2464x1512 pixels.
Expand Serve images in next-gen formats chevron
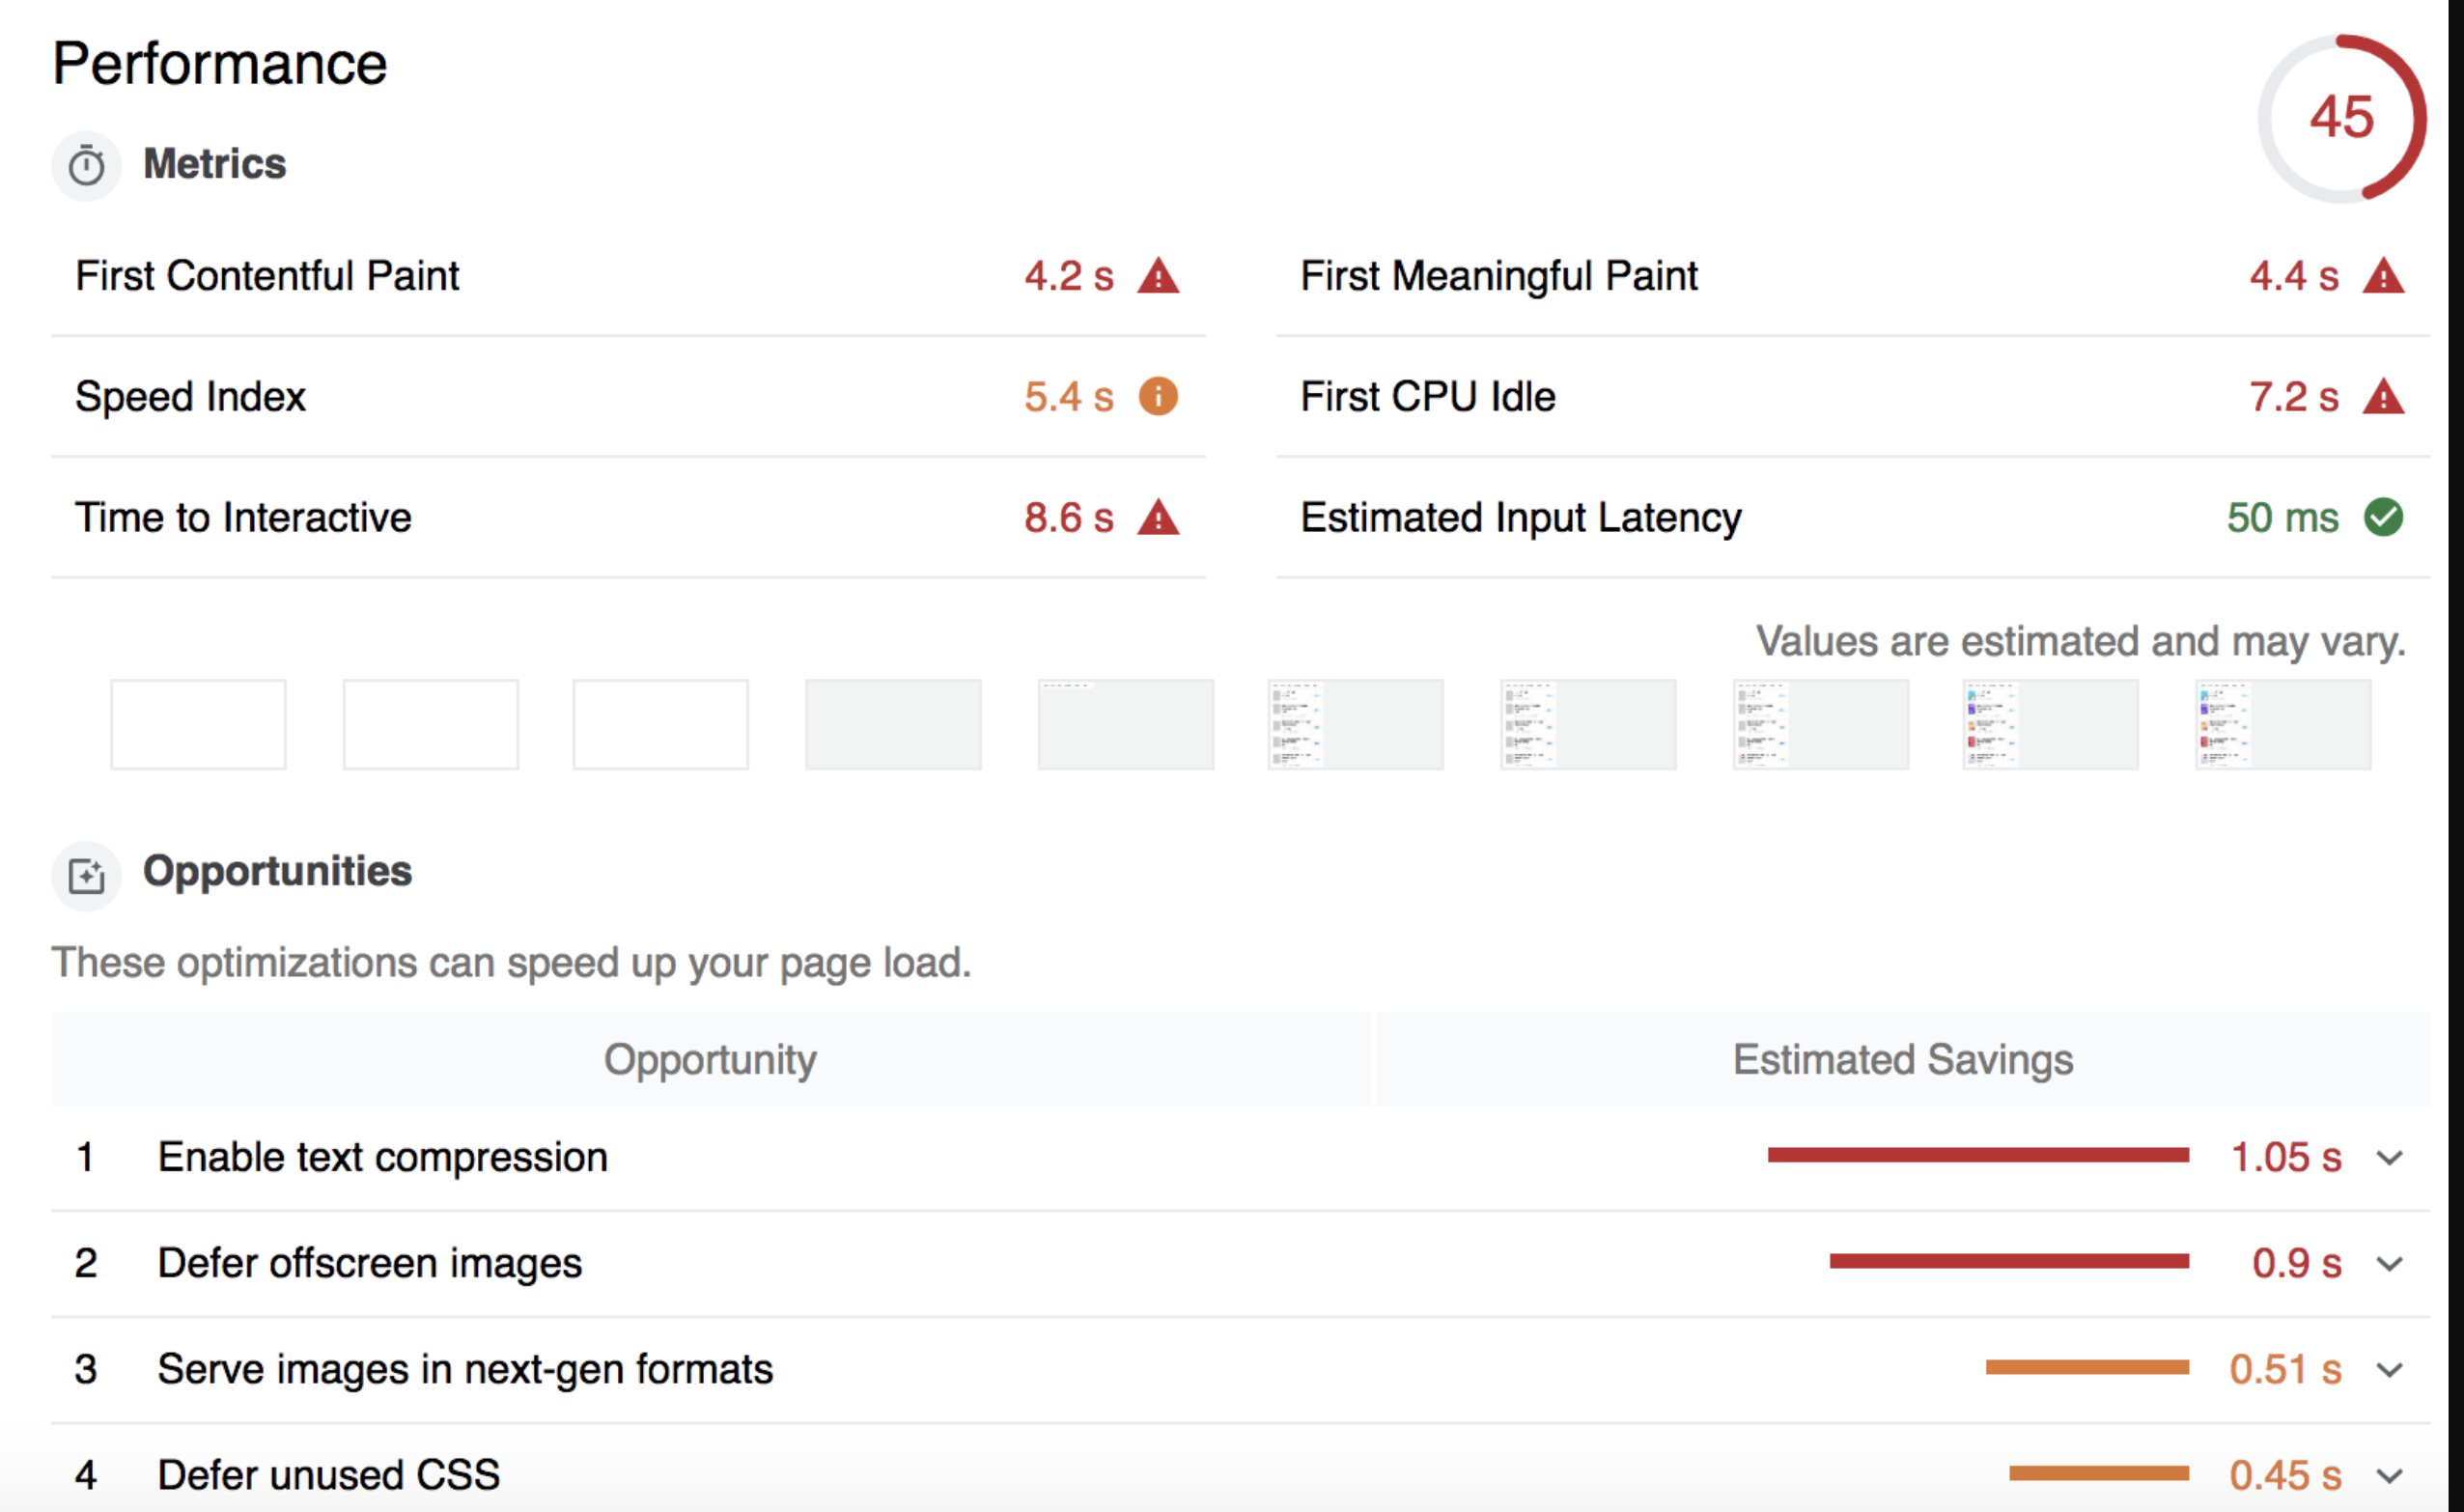click(x=2390, y=1370)
